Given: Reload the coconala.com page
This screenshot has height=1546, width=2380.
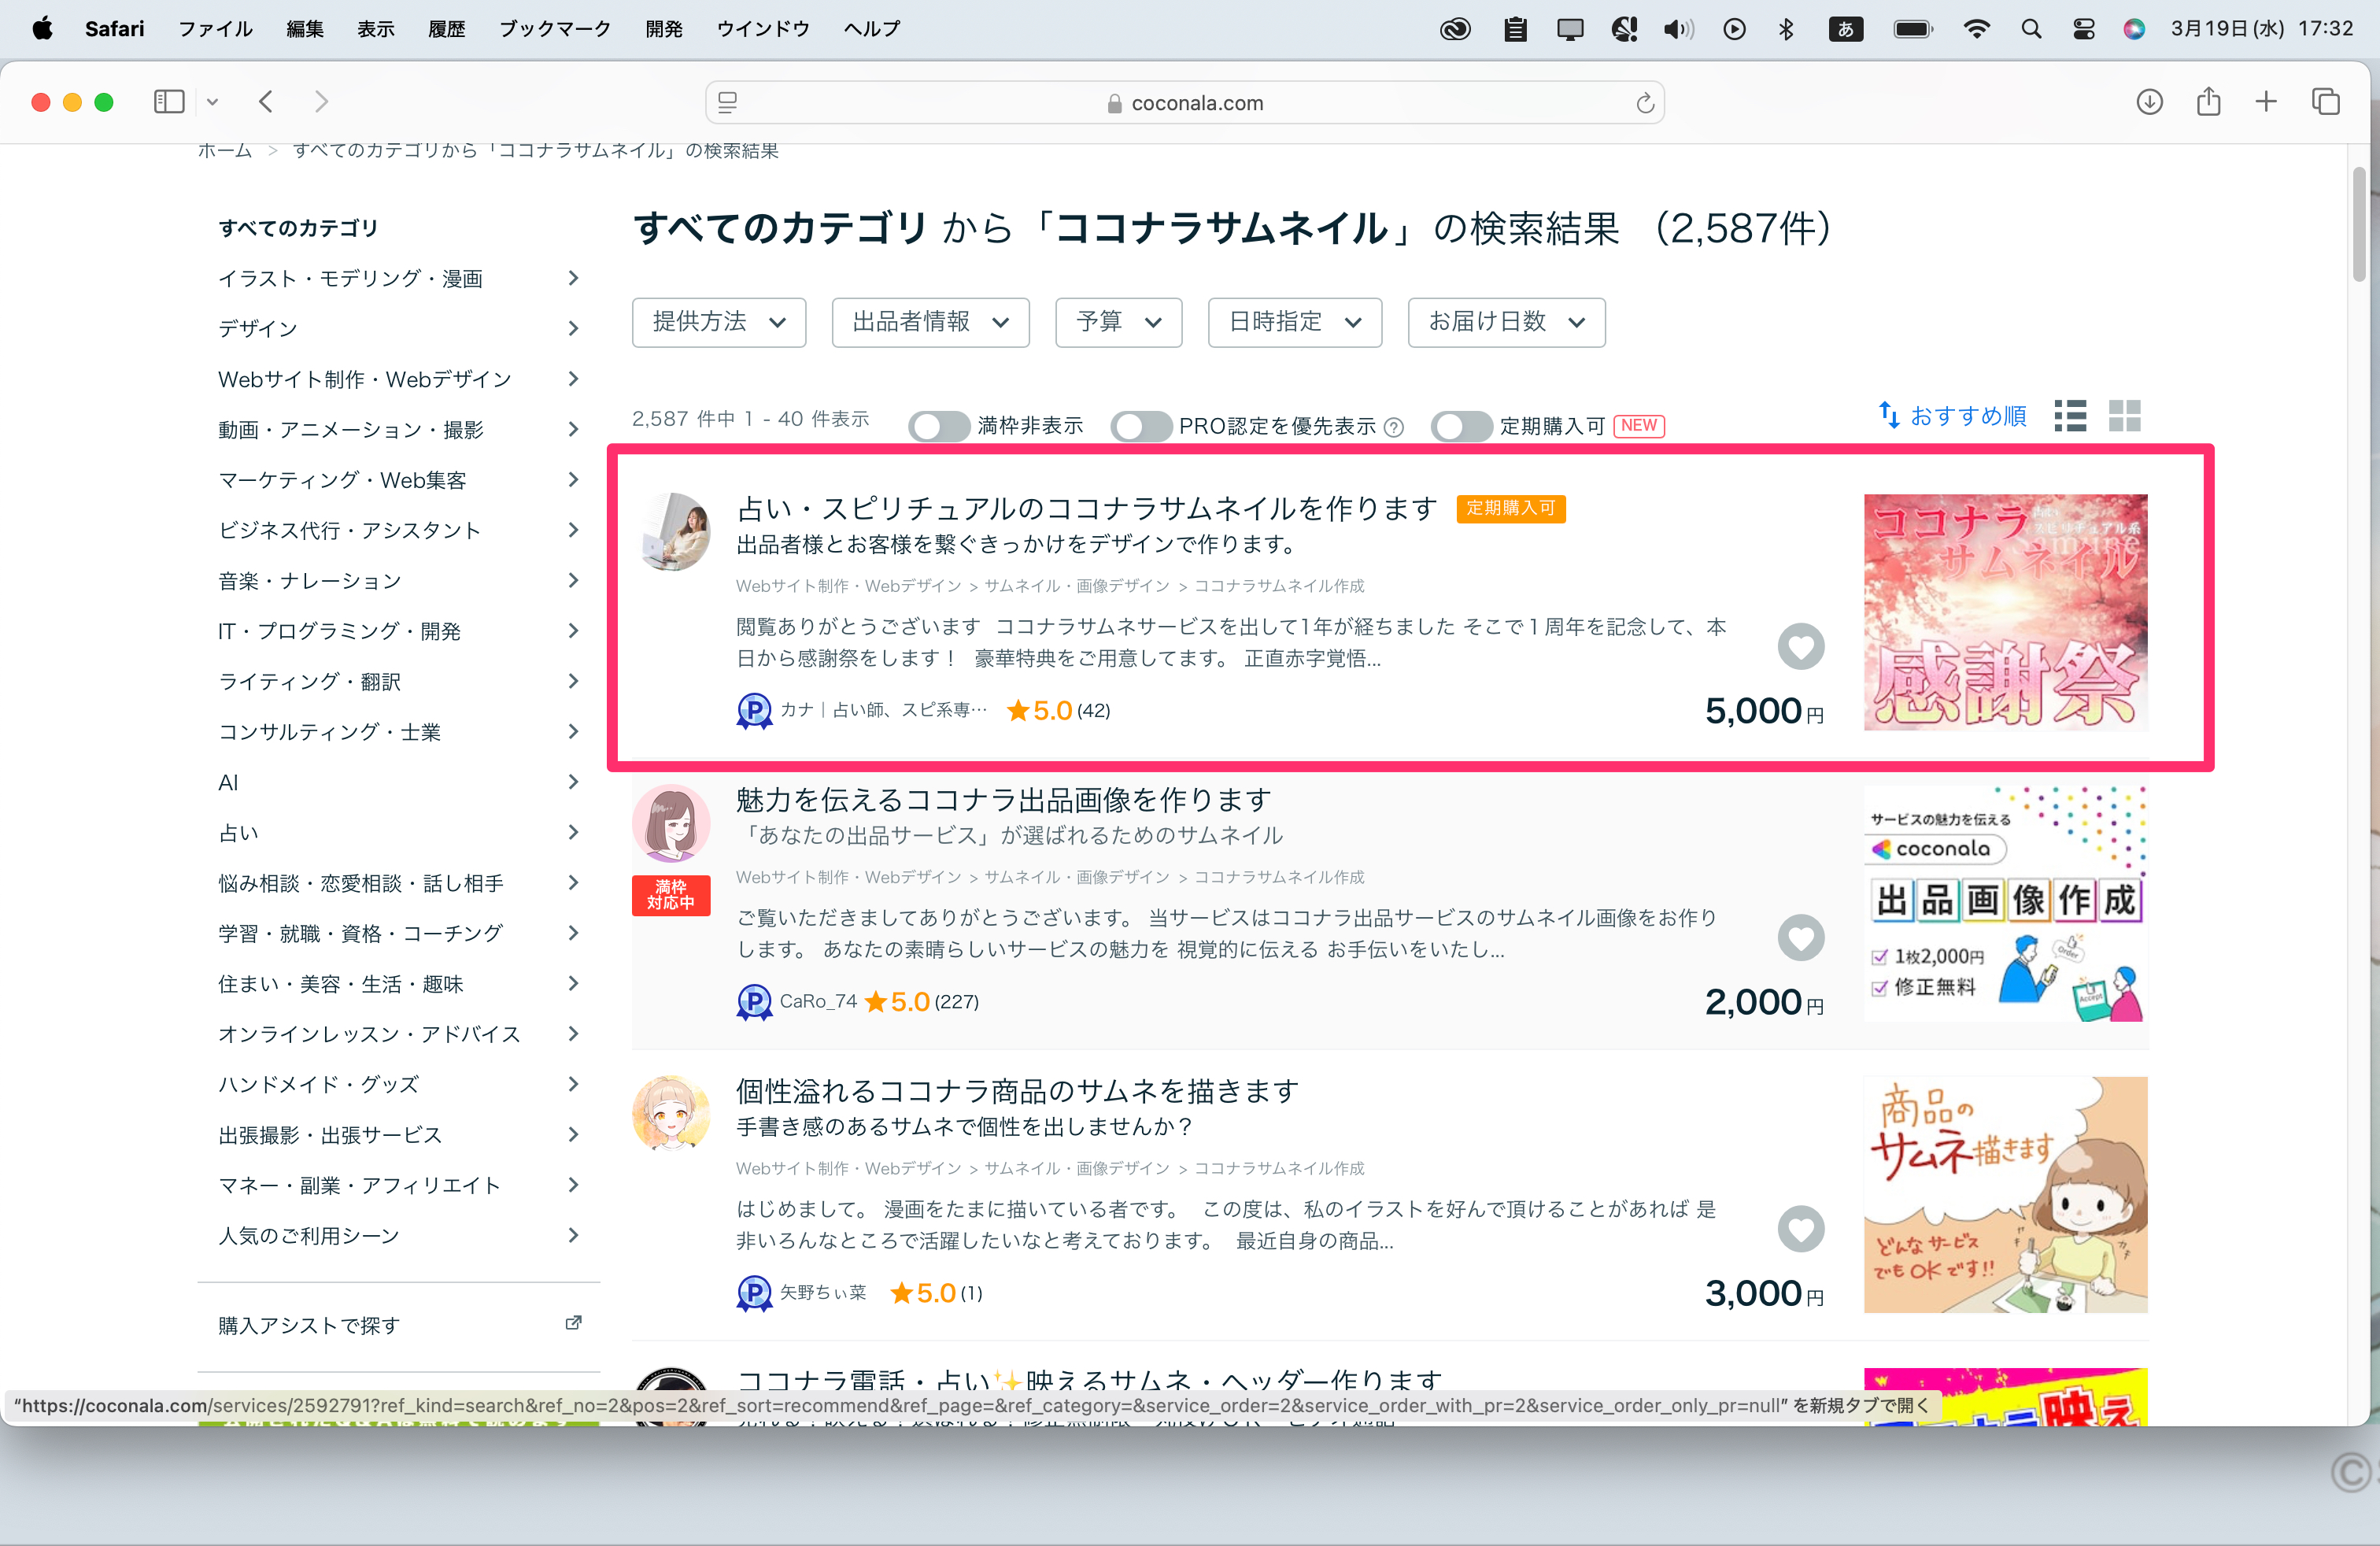Looking at the screenshot, I should pos(1644,103).
